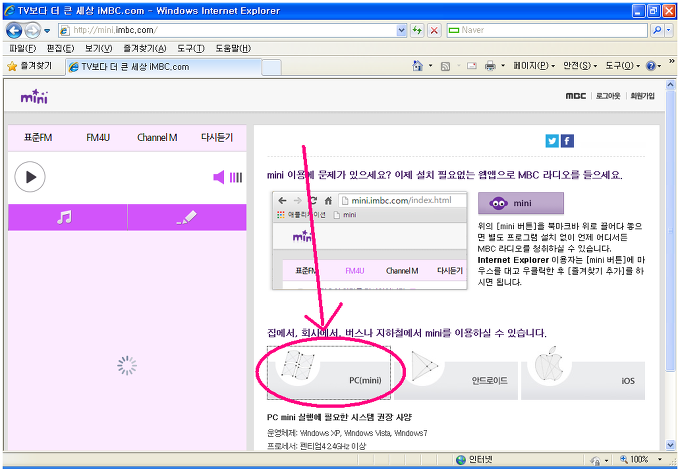Screen dimensions: 680x469
Task: Click the Read mail envelope icon
Action: [x=472, y=66]
